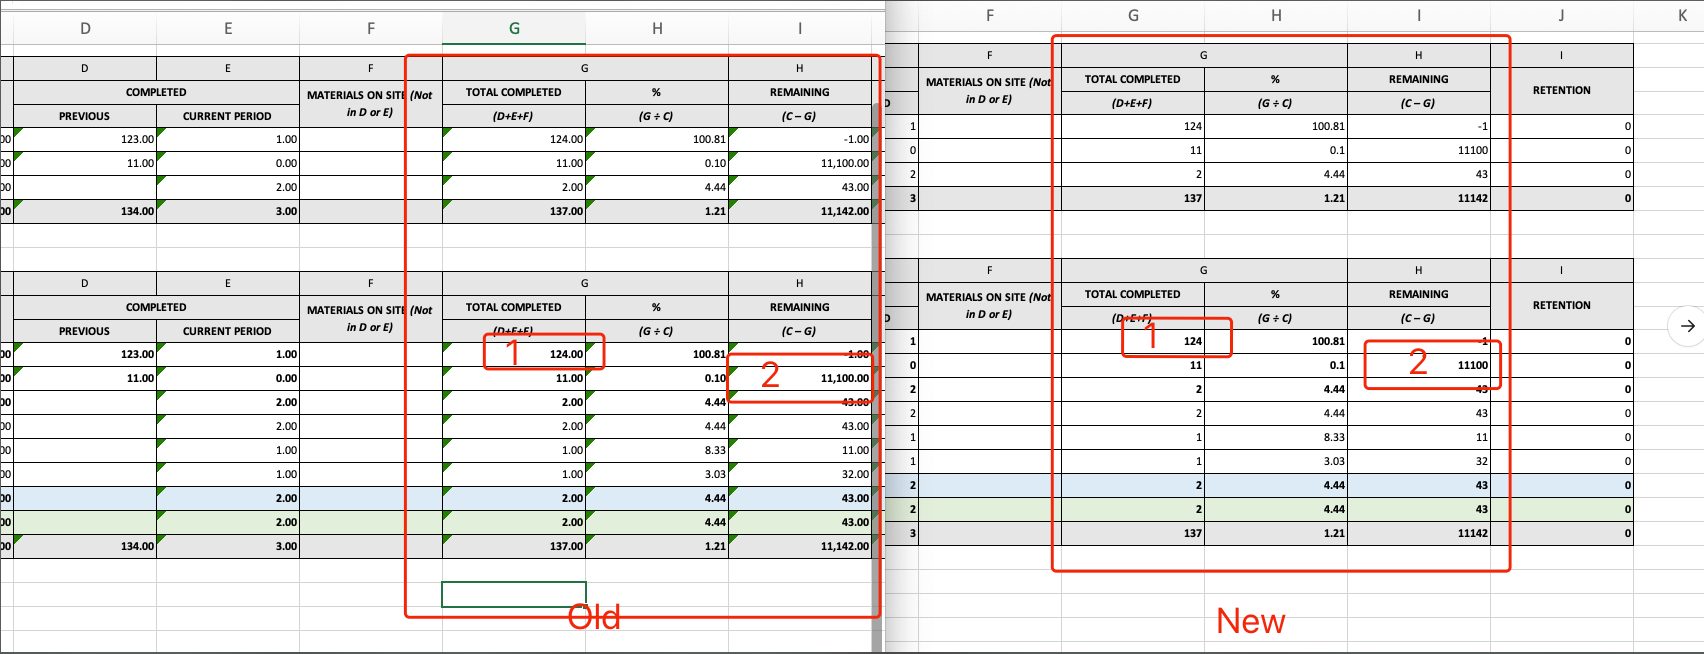Click REMAINING header in left lower table
This screenshot has width=1704, height=654.
[800, 307]
